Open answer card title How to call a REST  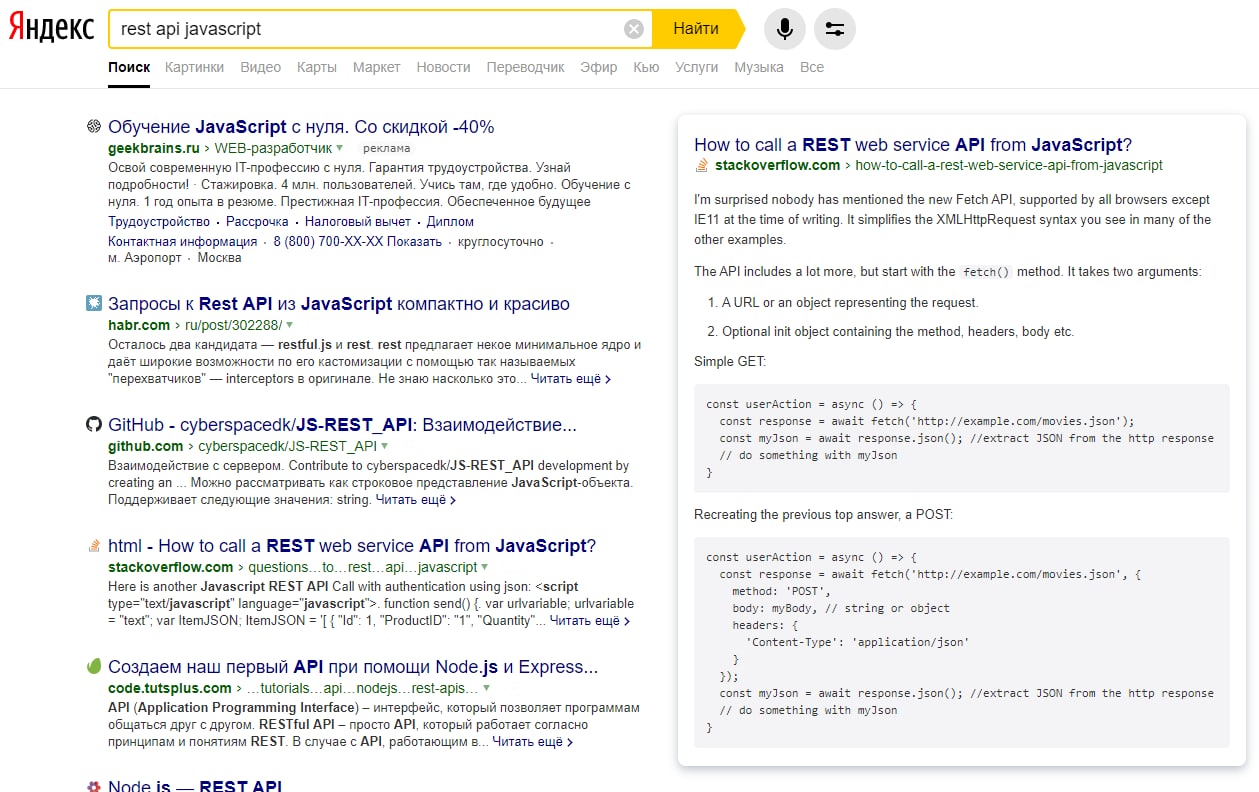[913, 145]
